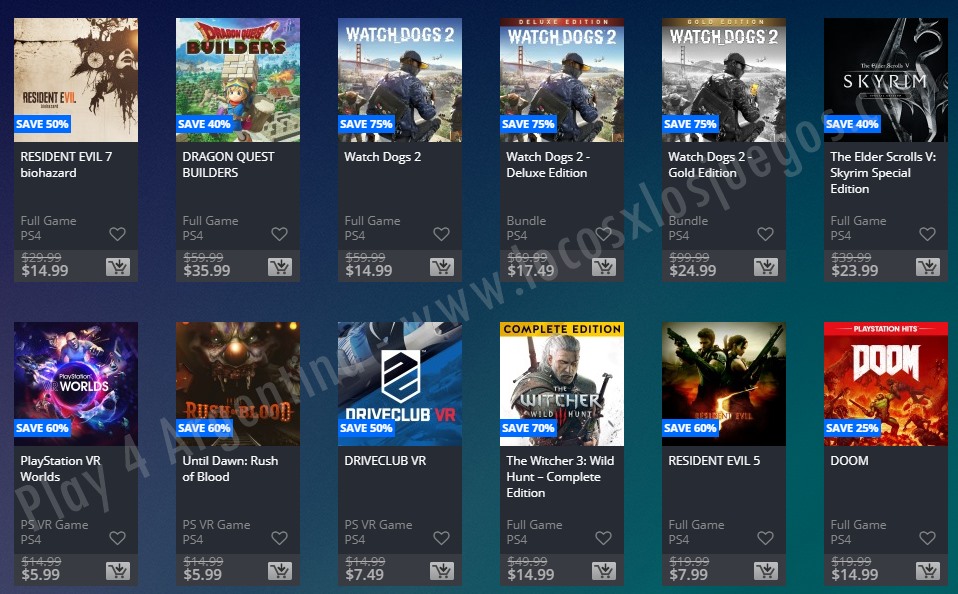This screenshot has width=958, height=594.
Task: Add PlayStation VR Worlds to cart
Action: coord(118,571)
